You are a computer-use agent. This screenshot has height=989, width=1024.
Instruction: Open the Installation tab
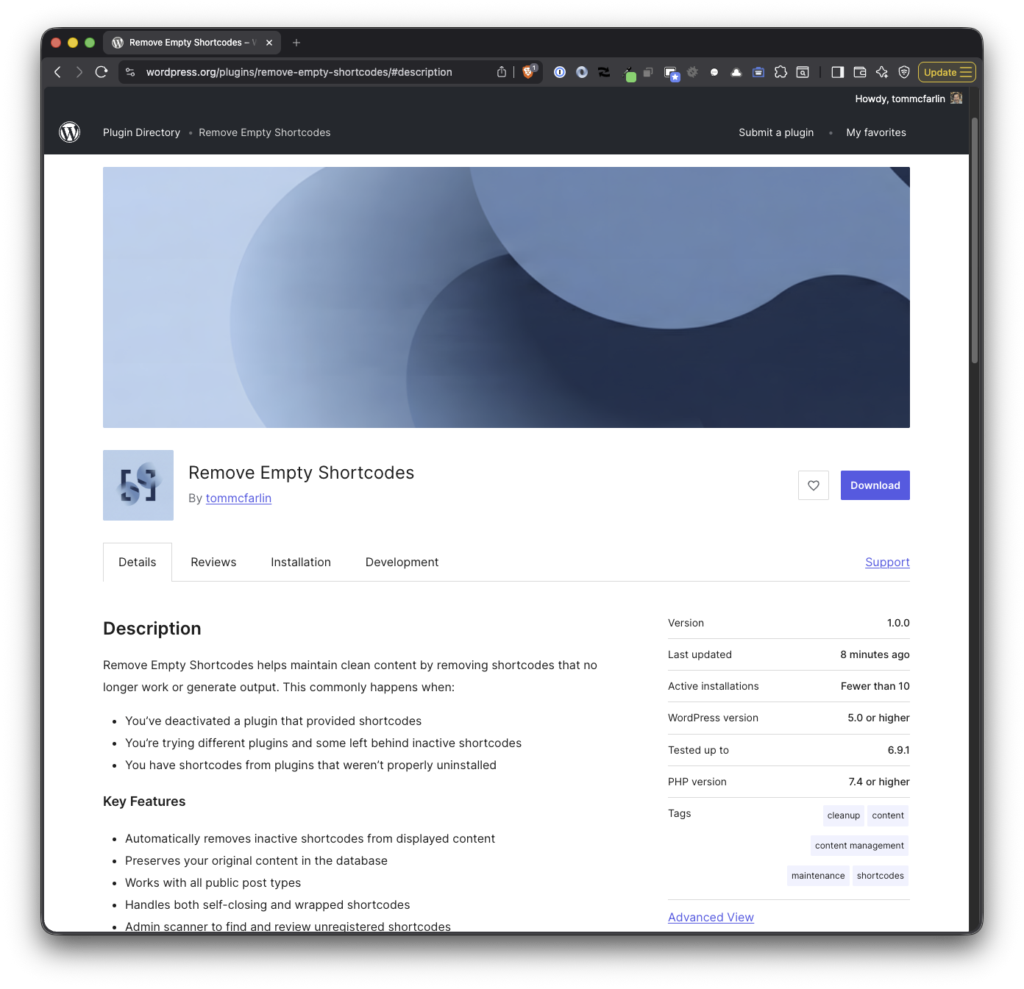tap(300, 562)
